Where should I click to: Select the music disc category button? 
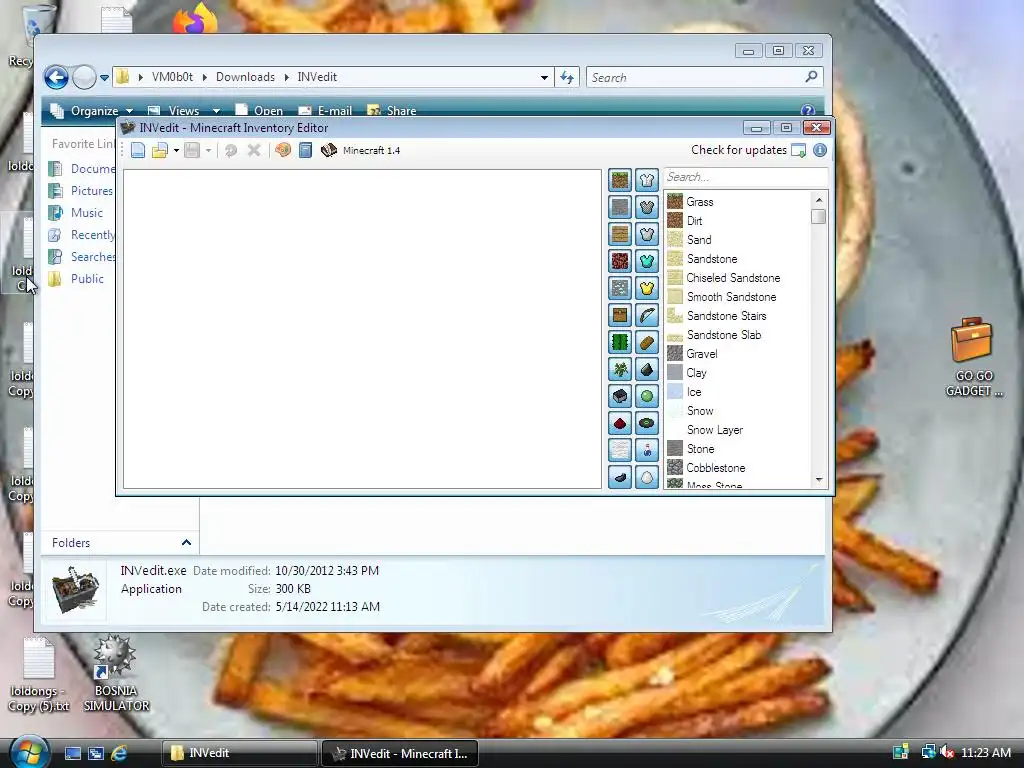(647, 423)
